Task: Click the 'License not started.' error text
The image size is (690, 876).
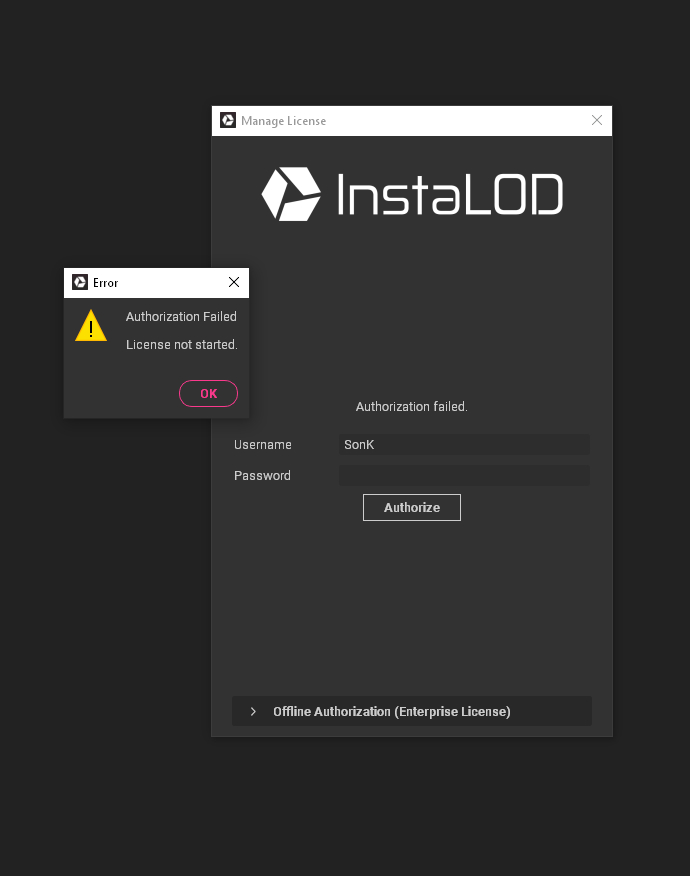Action: pyautogui.click(x=181, y=345)
